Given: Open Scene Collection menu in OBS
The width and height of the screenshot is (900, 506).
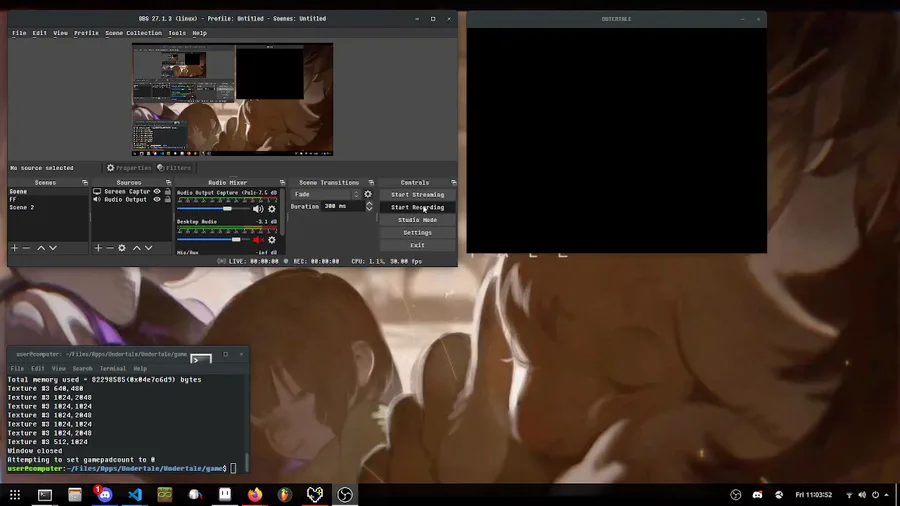Looking at the screenshot, I should [x=134, y=33].
